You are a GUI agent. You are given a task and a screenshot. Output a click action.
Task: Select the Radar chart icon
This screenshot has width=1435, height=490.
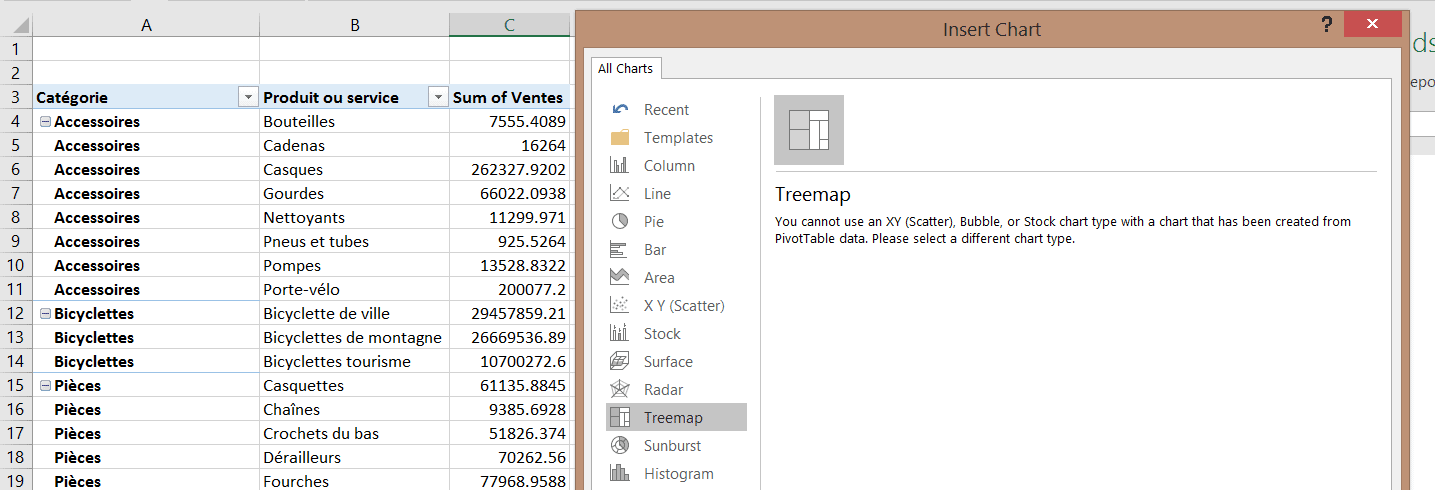click(620, 390)
